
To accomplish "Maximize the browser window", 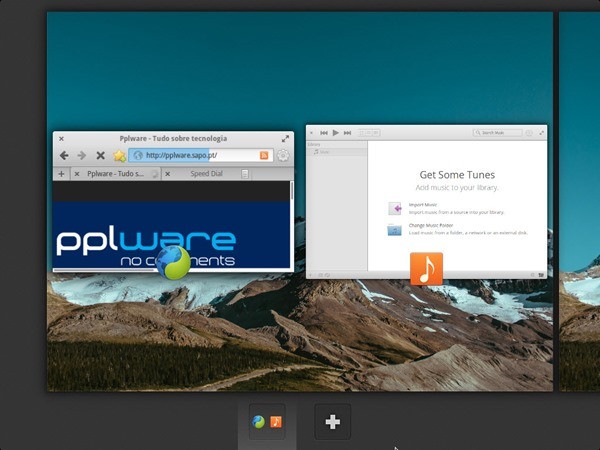I will click(285, 138).
